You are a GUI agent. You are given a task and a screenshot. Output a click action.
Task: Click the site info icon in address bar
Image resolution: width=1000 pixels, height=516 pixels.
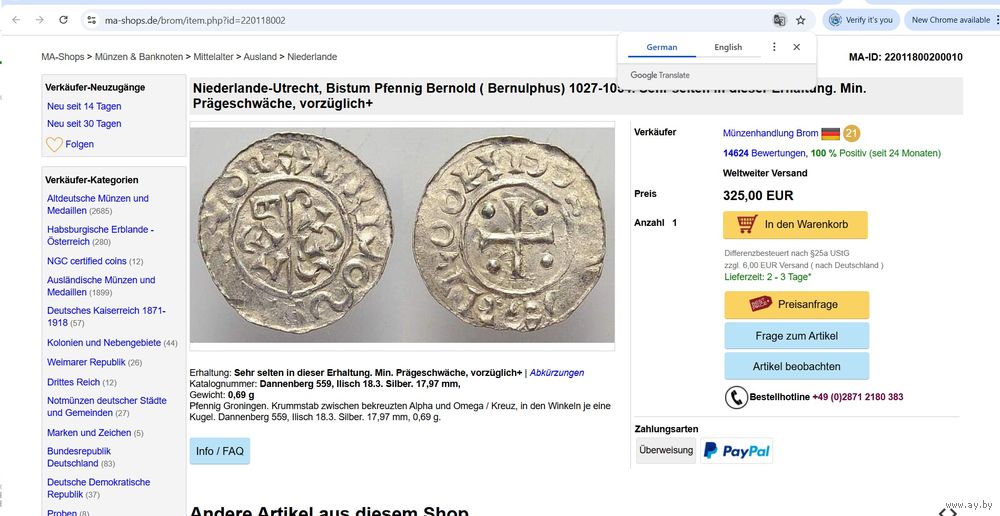pos(91,20)
